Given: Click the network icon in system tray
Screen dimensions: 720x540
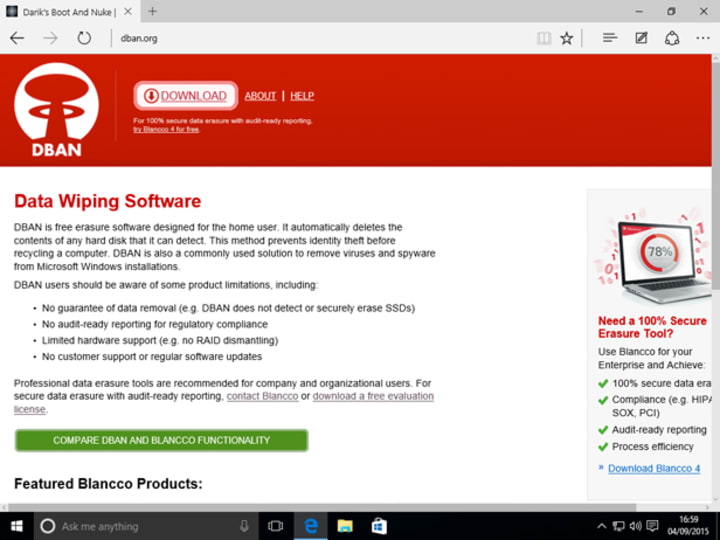Looking at the screenshot, I should (x=619, y=526).
